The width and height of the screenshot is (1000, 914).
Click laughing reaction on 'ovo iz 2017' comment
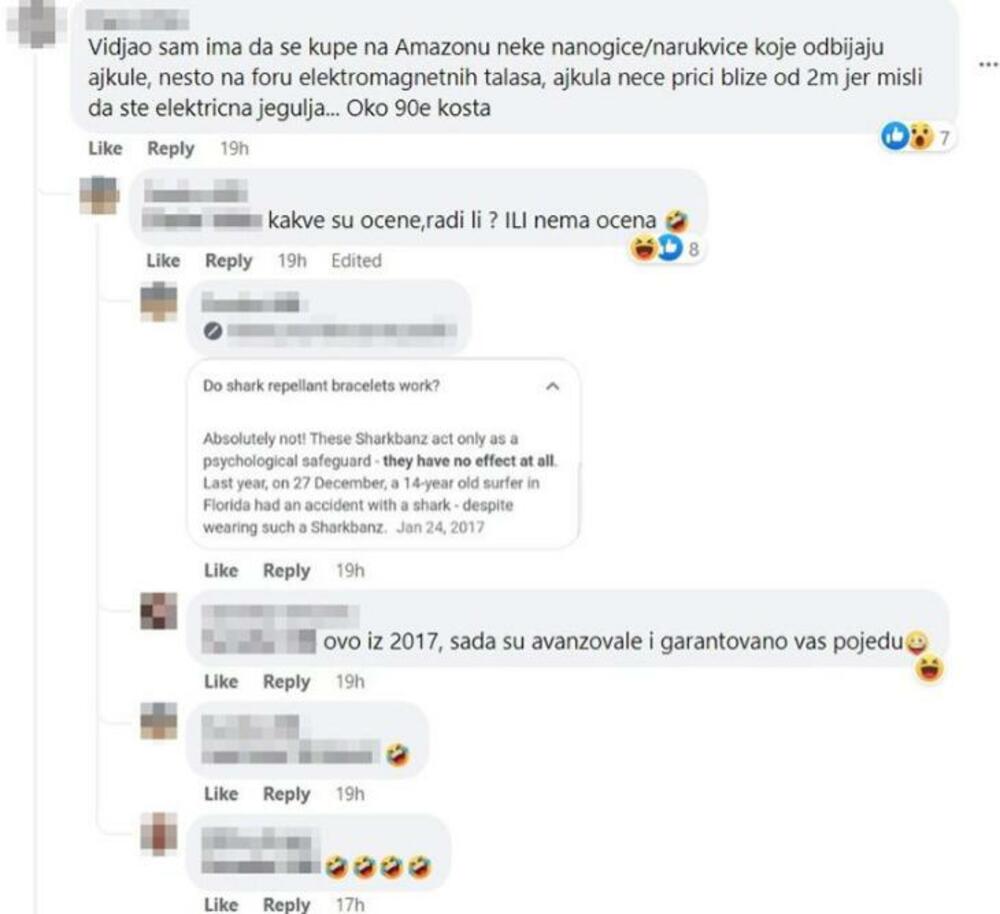click(x=929, y=670)
